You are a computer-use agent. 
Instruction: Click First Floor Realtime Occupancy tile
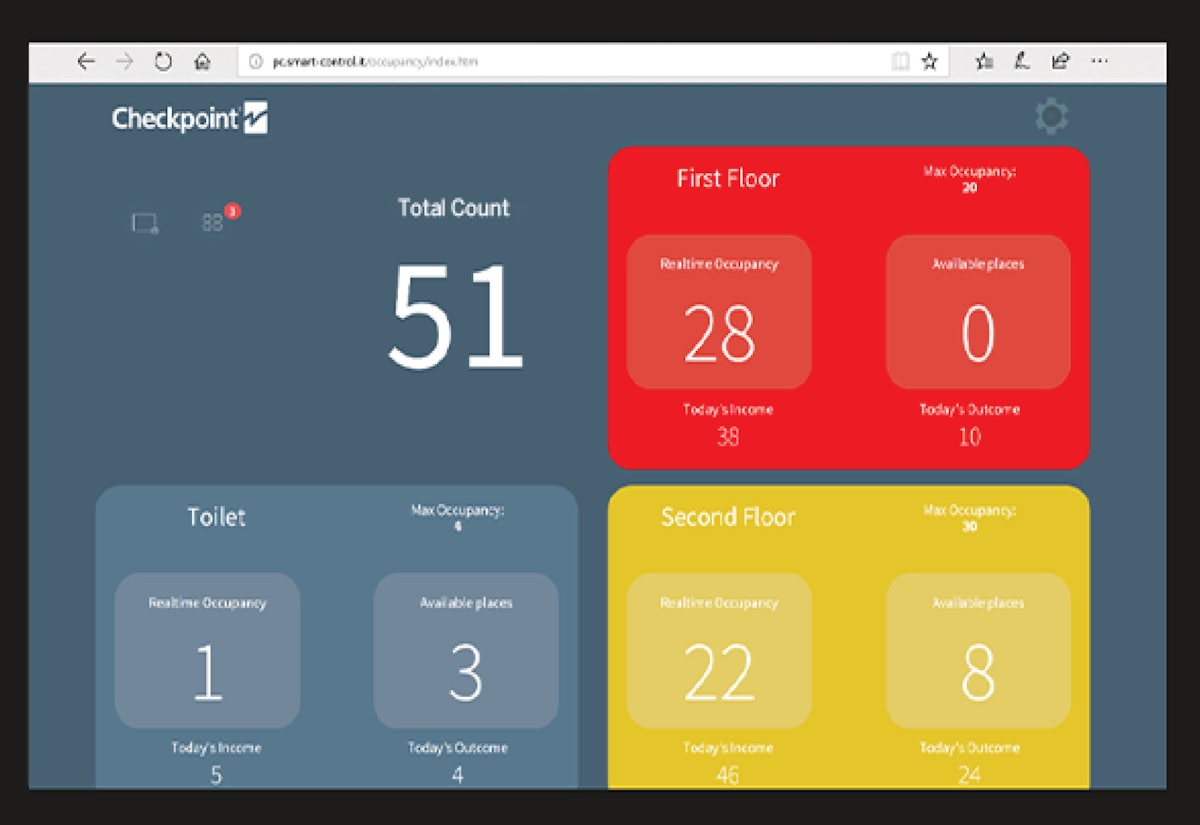click(x=718, y=312)
